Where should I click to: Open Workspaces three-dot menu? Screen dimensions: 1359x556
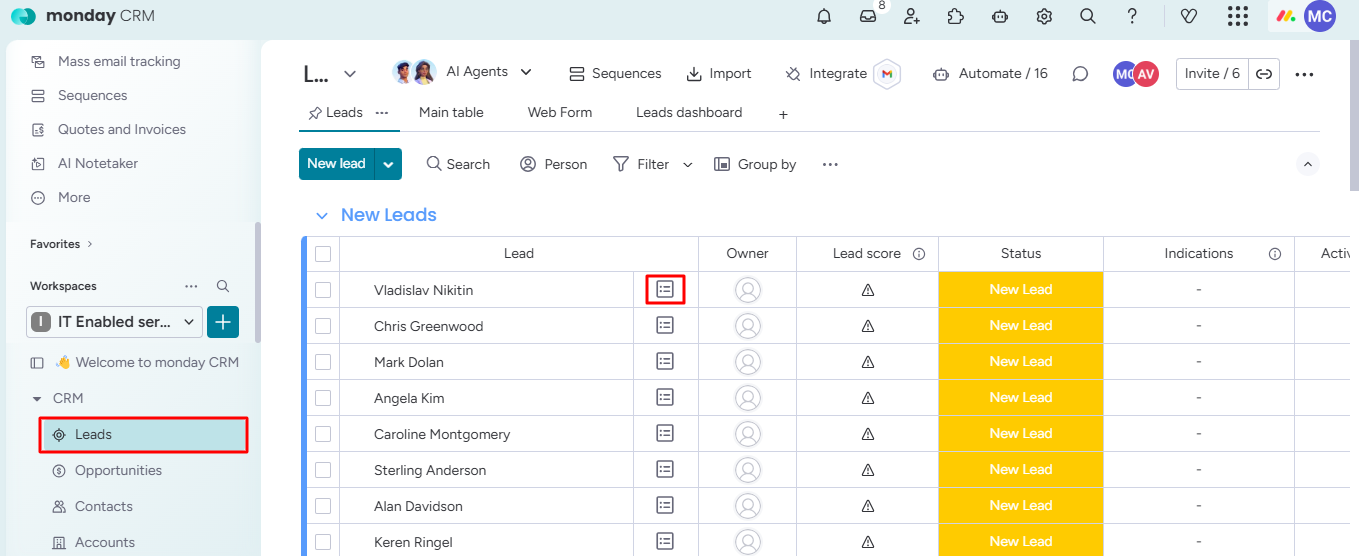click(x=191, y=286)
